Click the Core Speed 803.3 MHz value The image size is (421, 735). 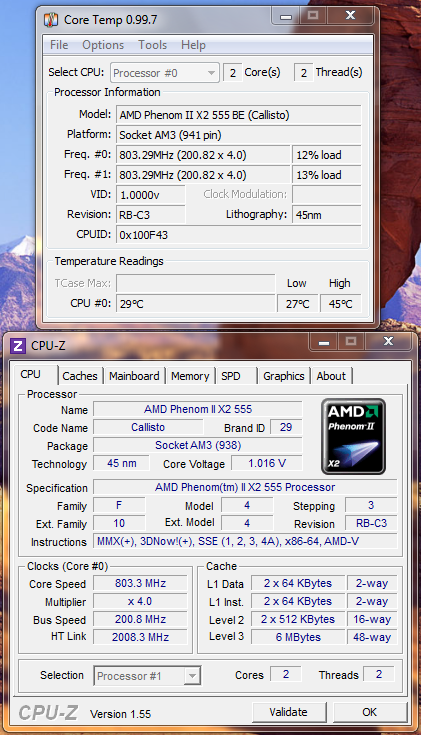[140, 583]
